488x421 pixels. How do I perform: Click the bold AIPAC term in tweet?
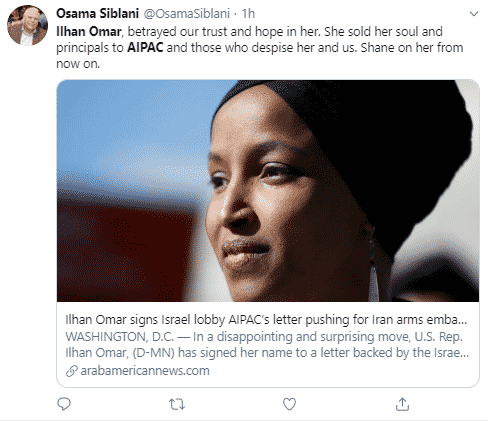pos(145,47)
